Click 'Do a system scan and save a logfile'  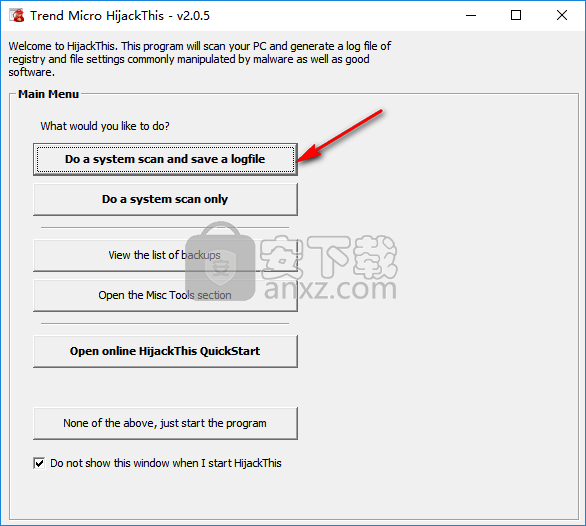tap(165, 159)
